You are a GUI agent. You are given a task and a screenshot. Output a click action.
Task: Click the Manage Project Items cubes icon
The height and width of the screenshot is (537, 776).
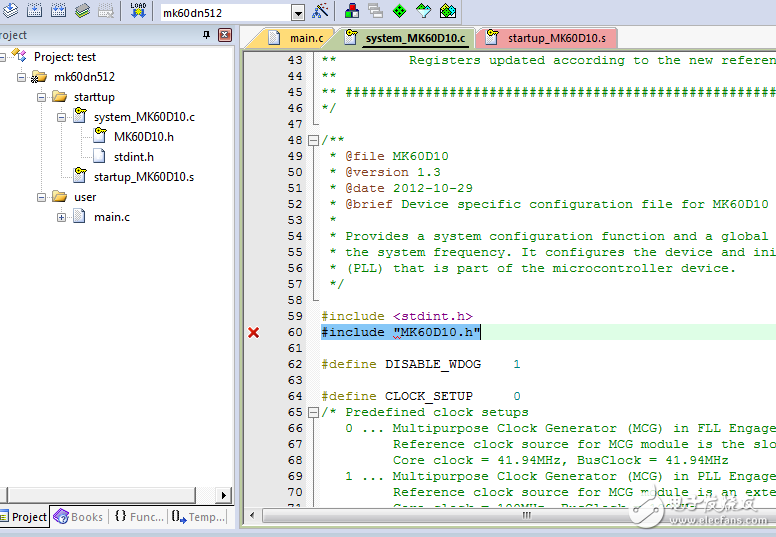click(352, 12)
